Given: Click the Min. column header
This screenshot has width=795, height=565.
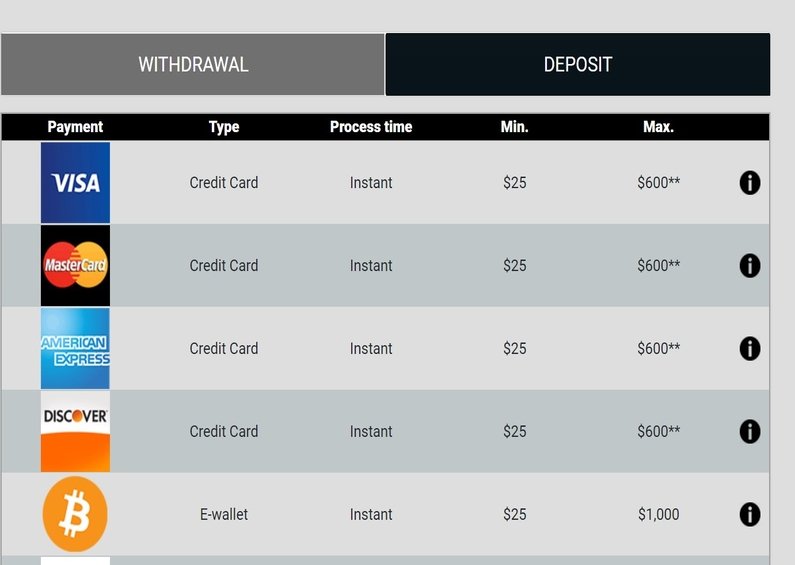Looking at the screenshot, I should click(515, 127).
